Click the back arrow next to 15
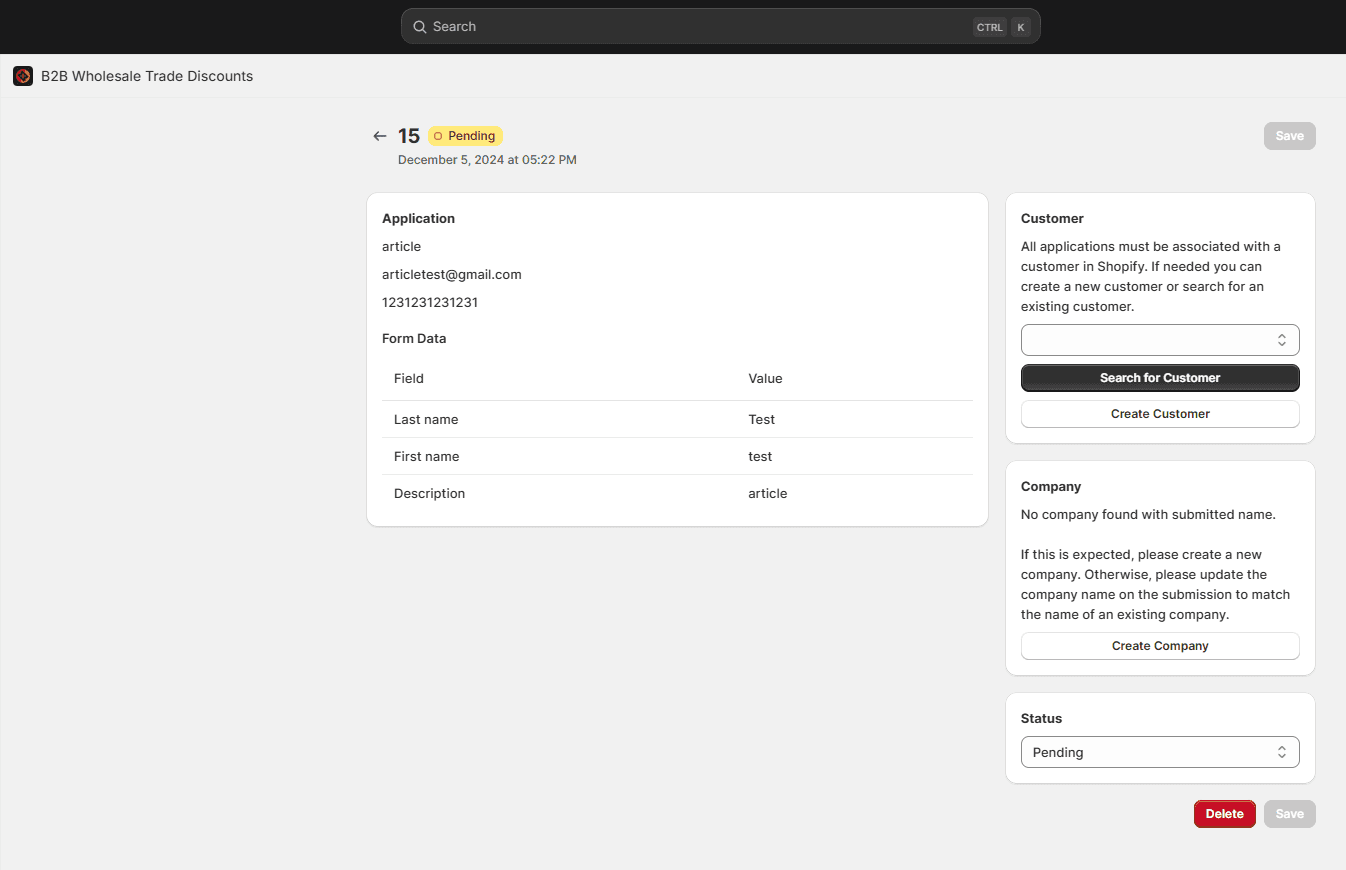The width and height of the screenshot is (1346, 870). (x=380, y=136)
